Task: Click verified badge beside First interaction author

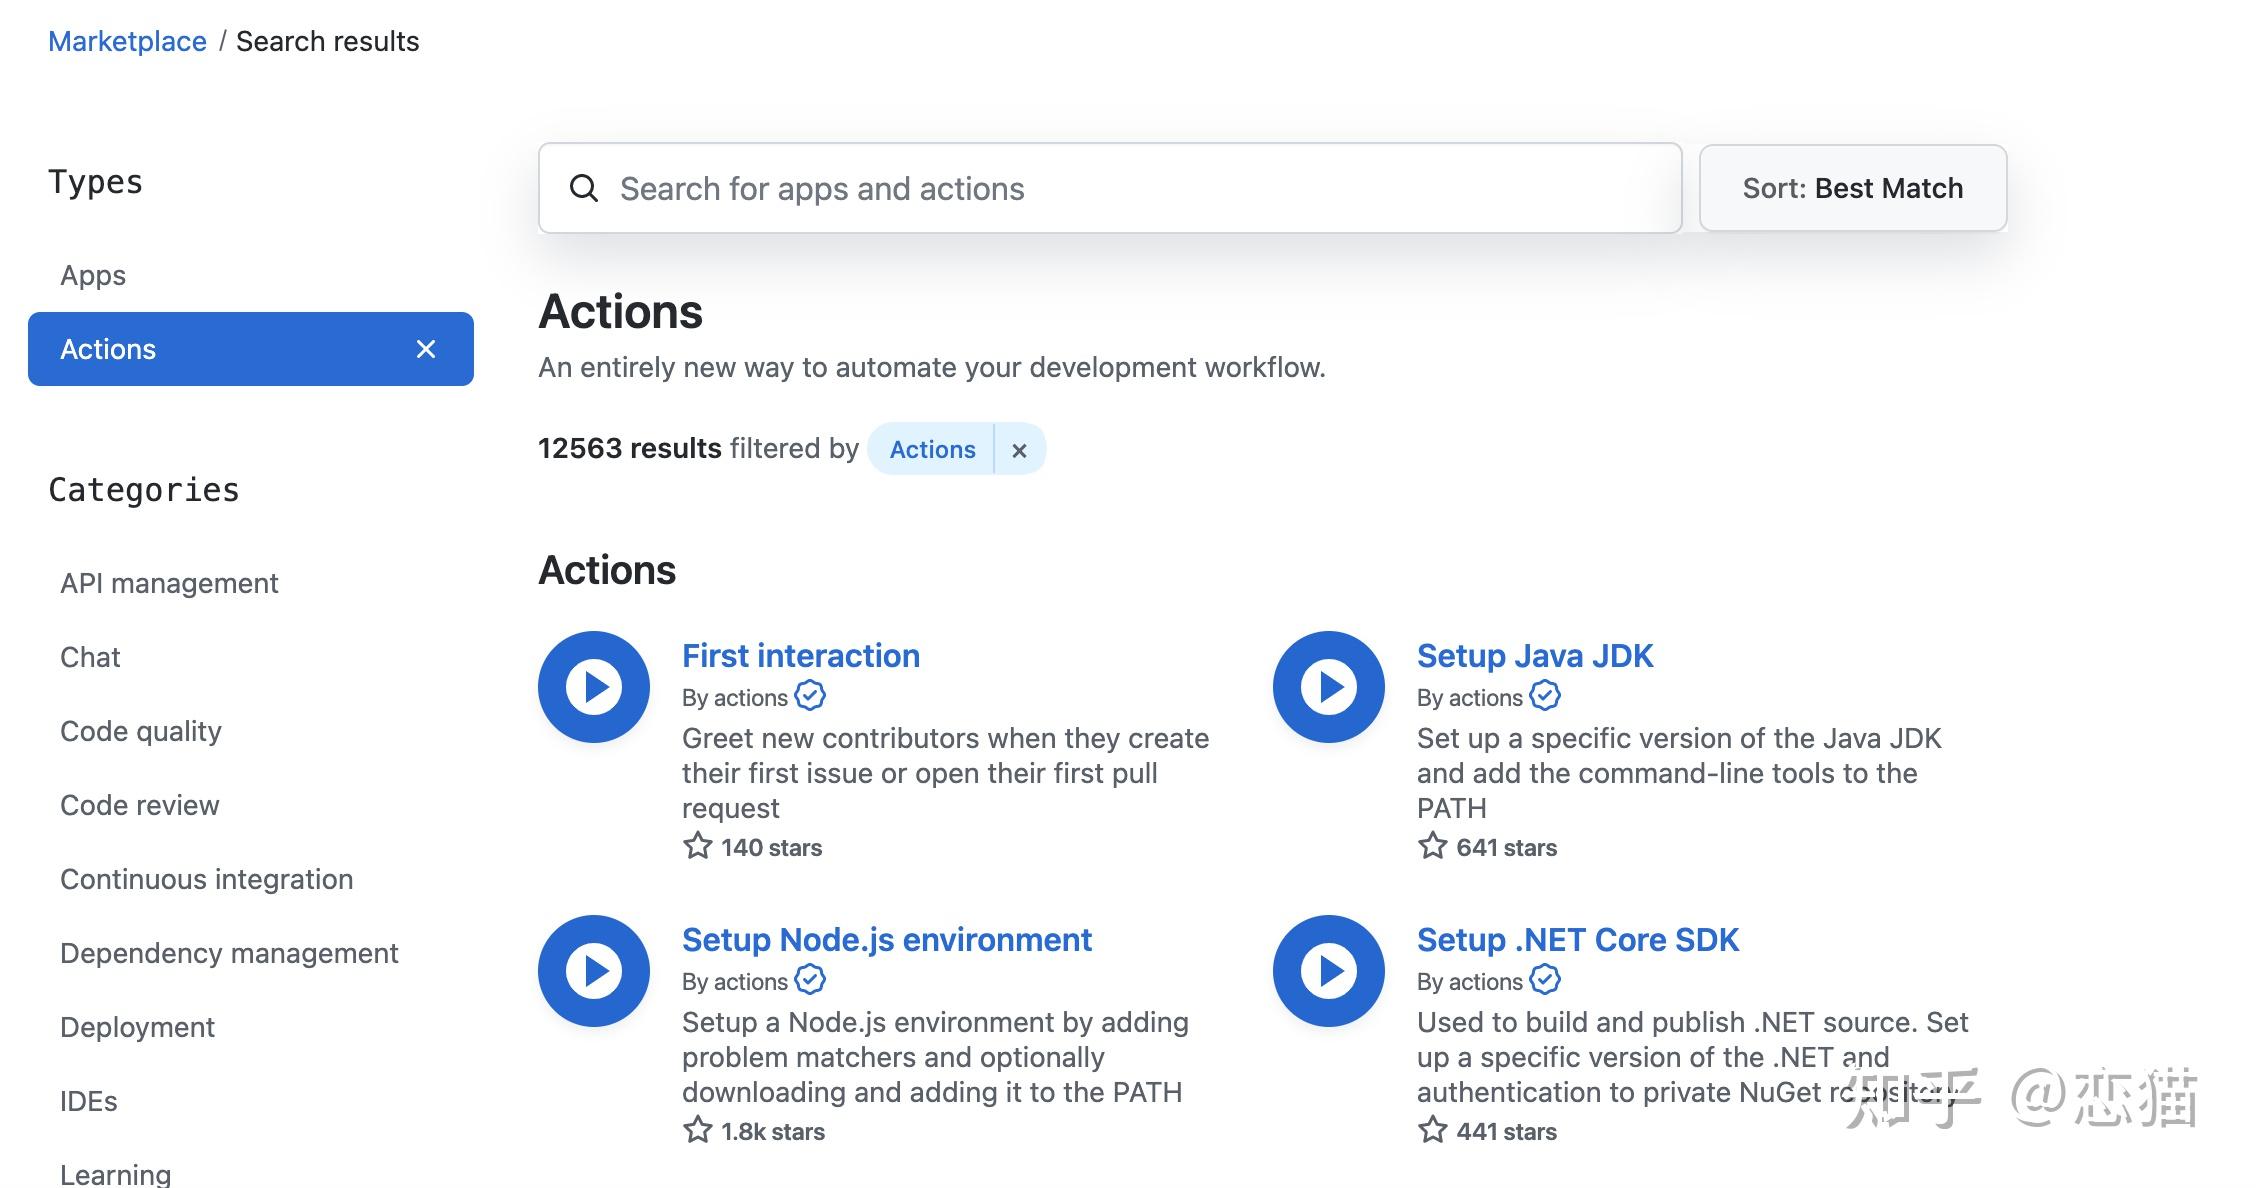Action: pos(810,696)
